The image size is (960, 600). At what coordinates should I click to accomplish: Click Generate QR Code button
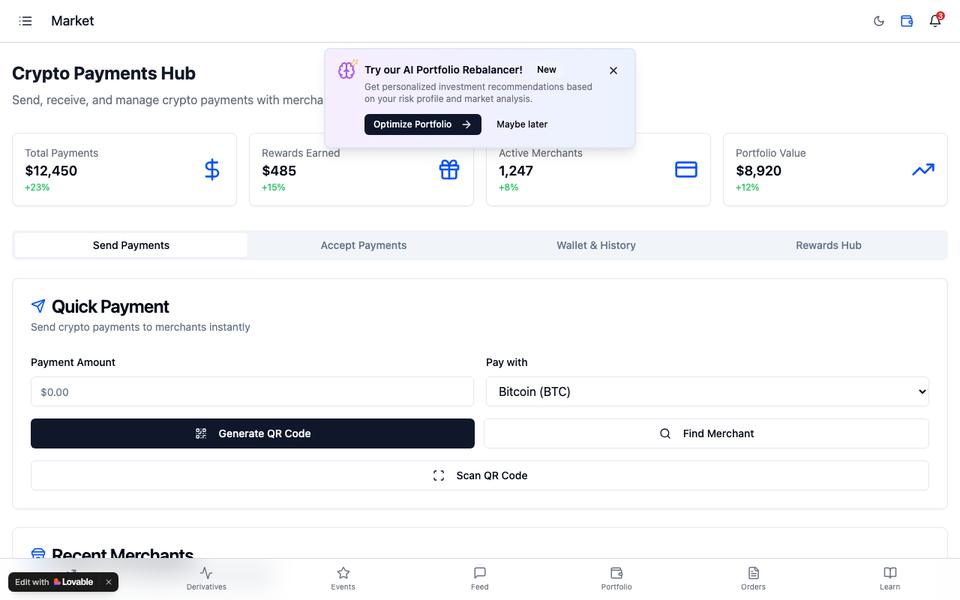click(x=252, y=433)
